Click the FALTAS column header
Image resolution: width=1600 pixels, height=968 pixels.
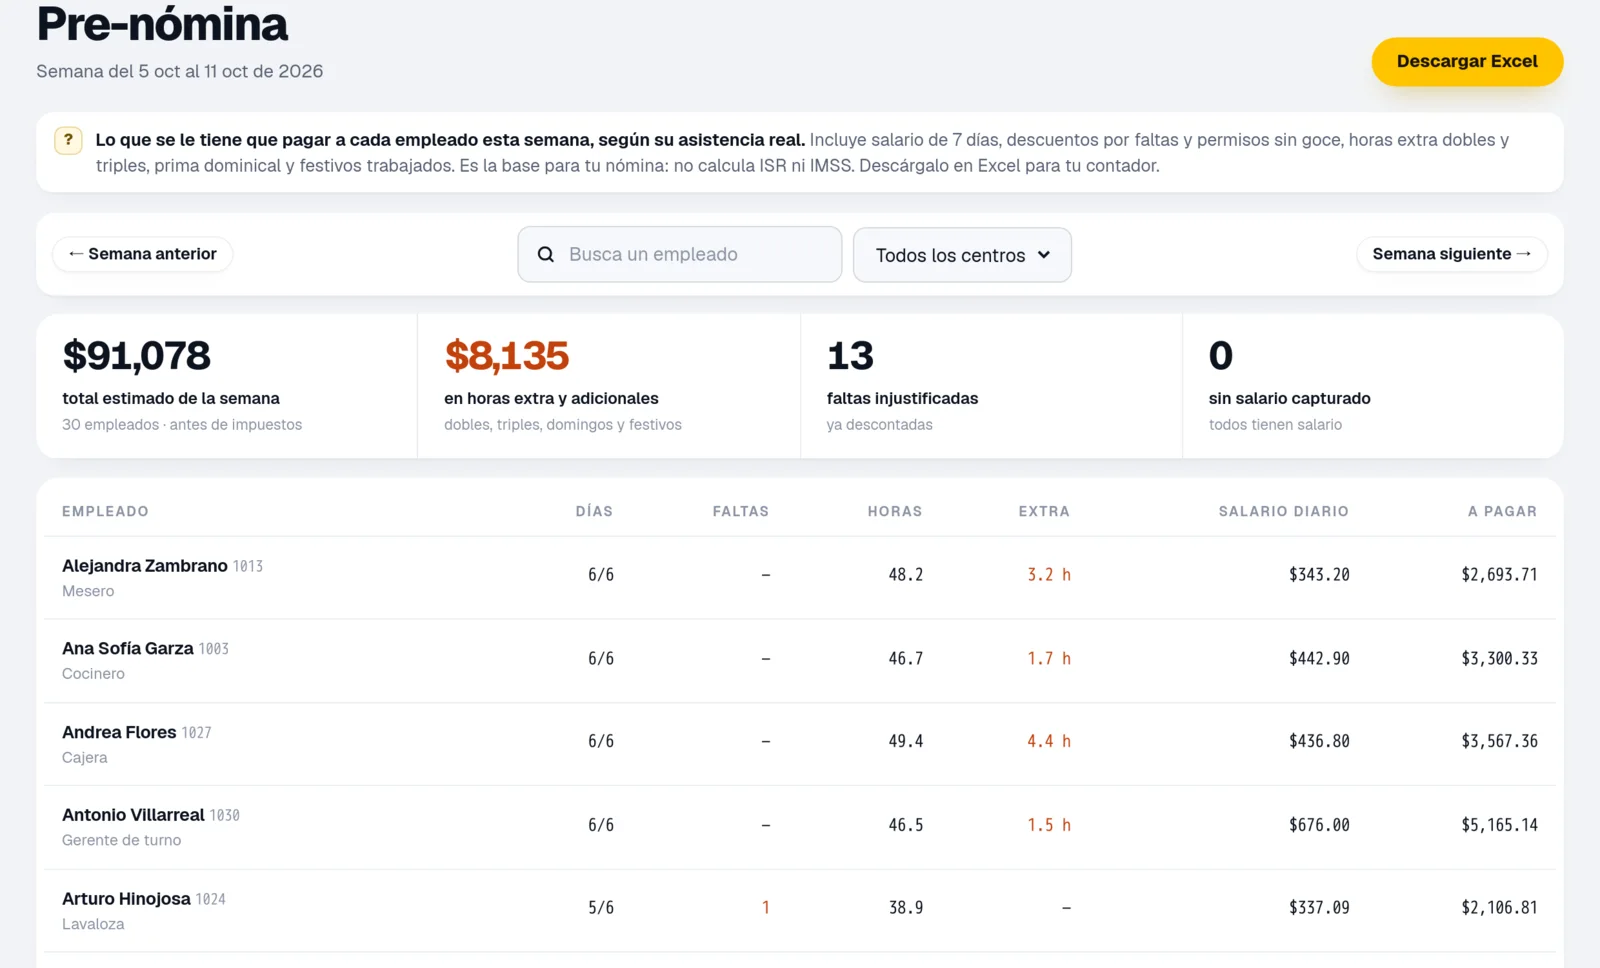(741, 511)
